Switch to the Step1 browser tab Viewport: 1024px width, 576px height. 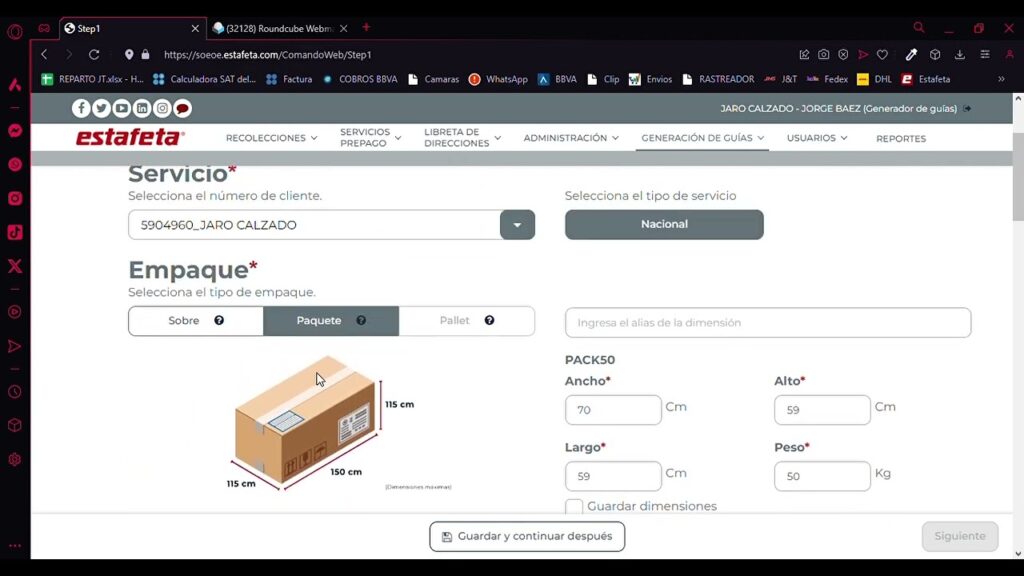133,29
